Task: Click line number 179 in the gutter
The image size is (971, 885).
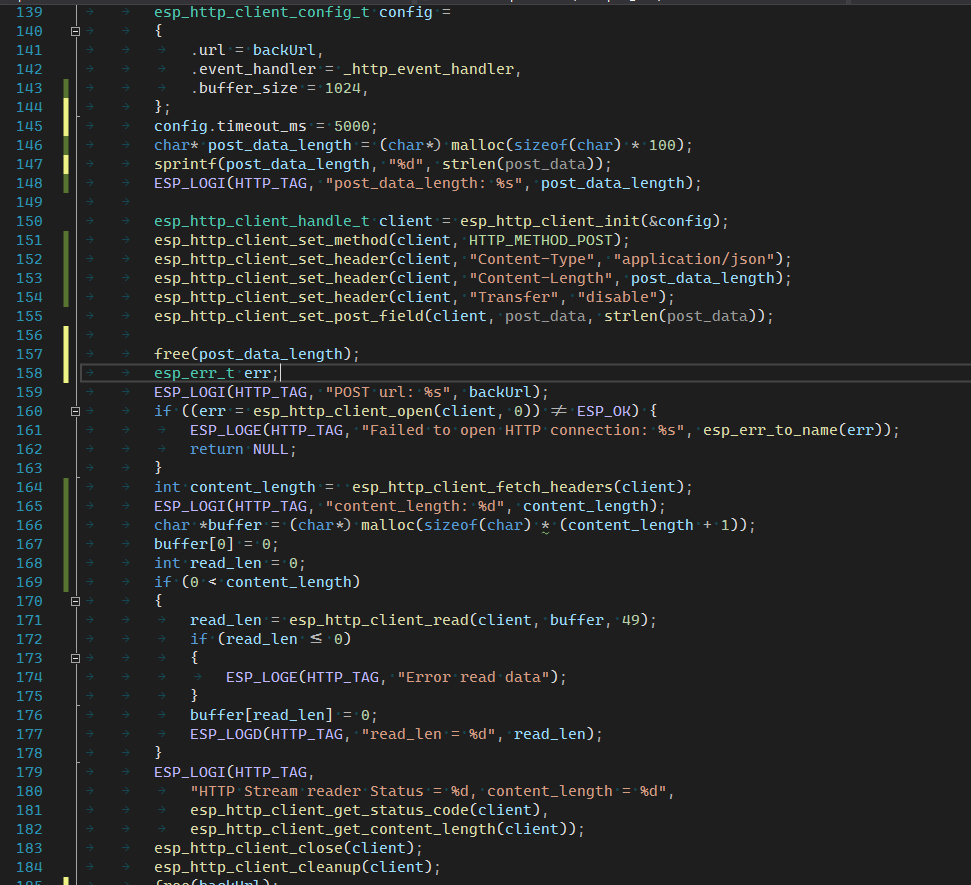Action: tap(29, 772)
